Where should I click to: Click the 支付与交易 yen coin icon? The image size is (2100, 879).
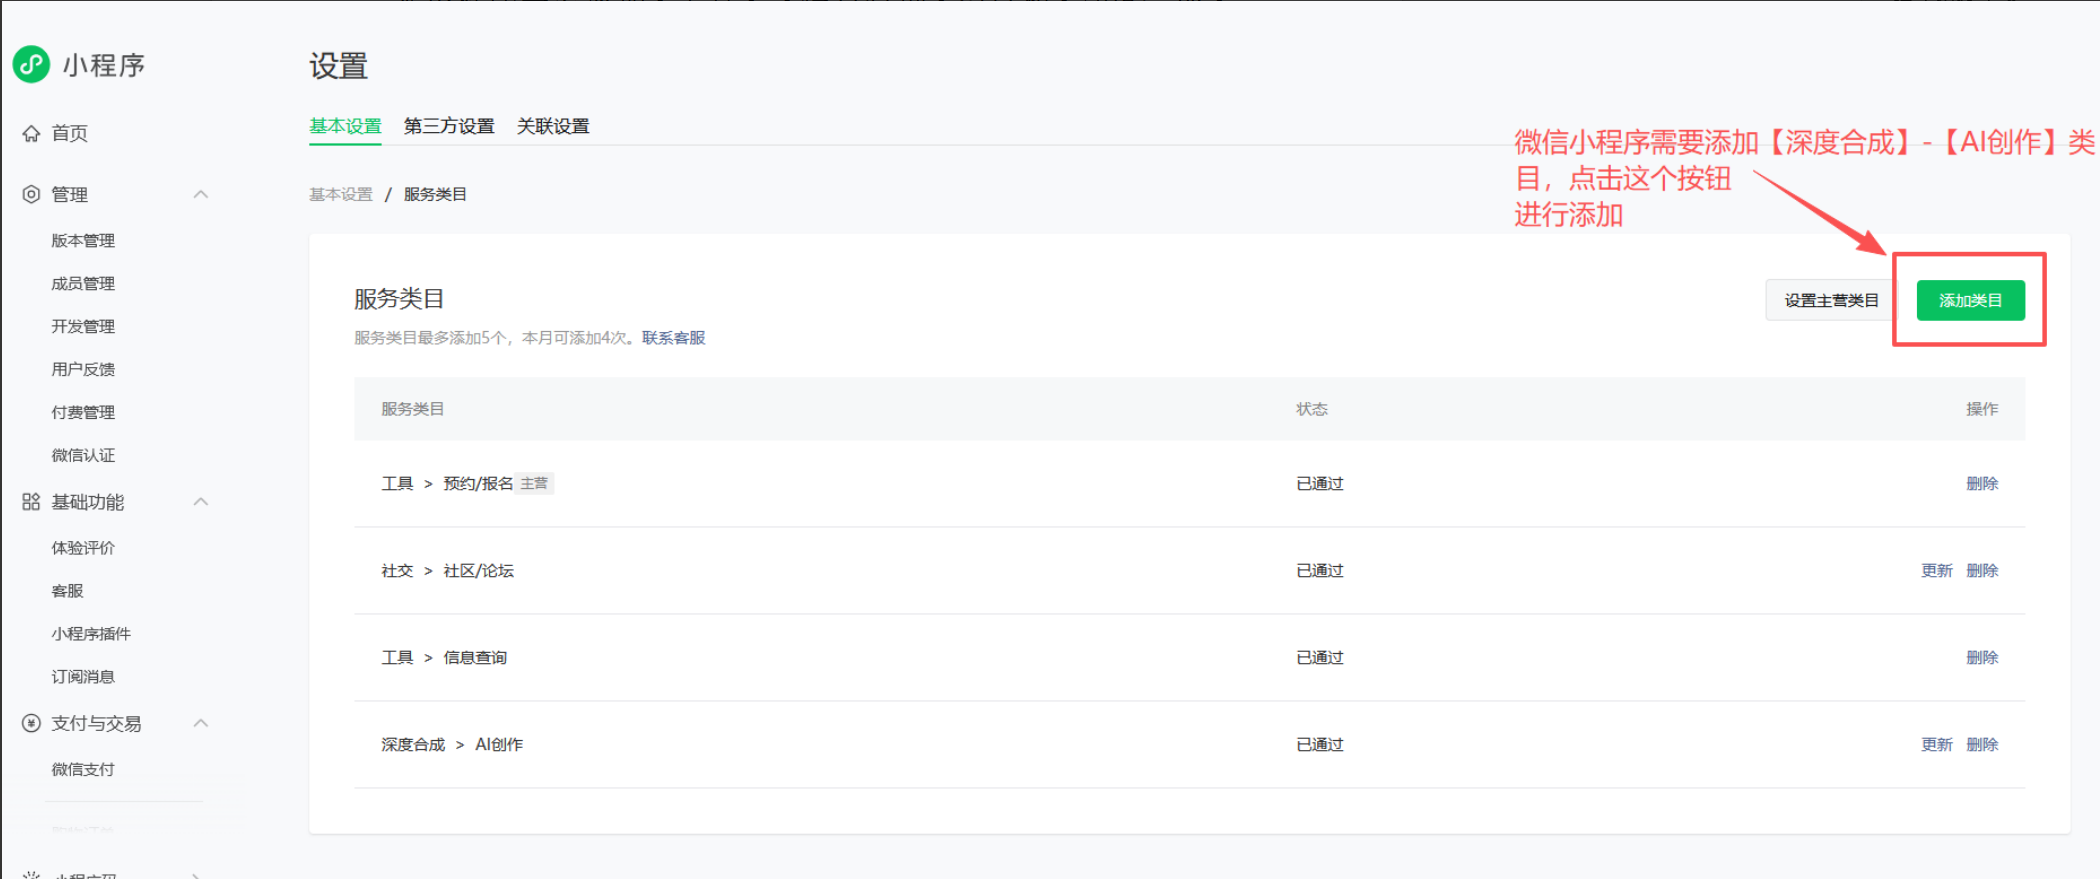point(31,723)
